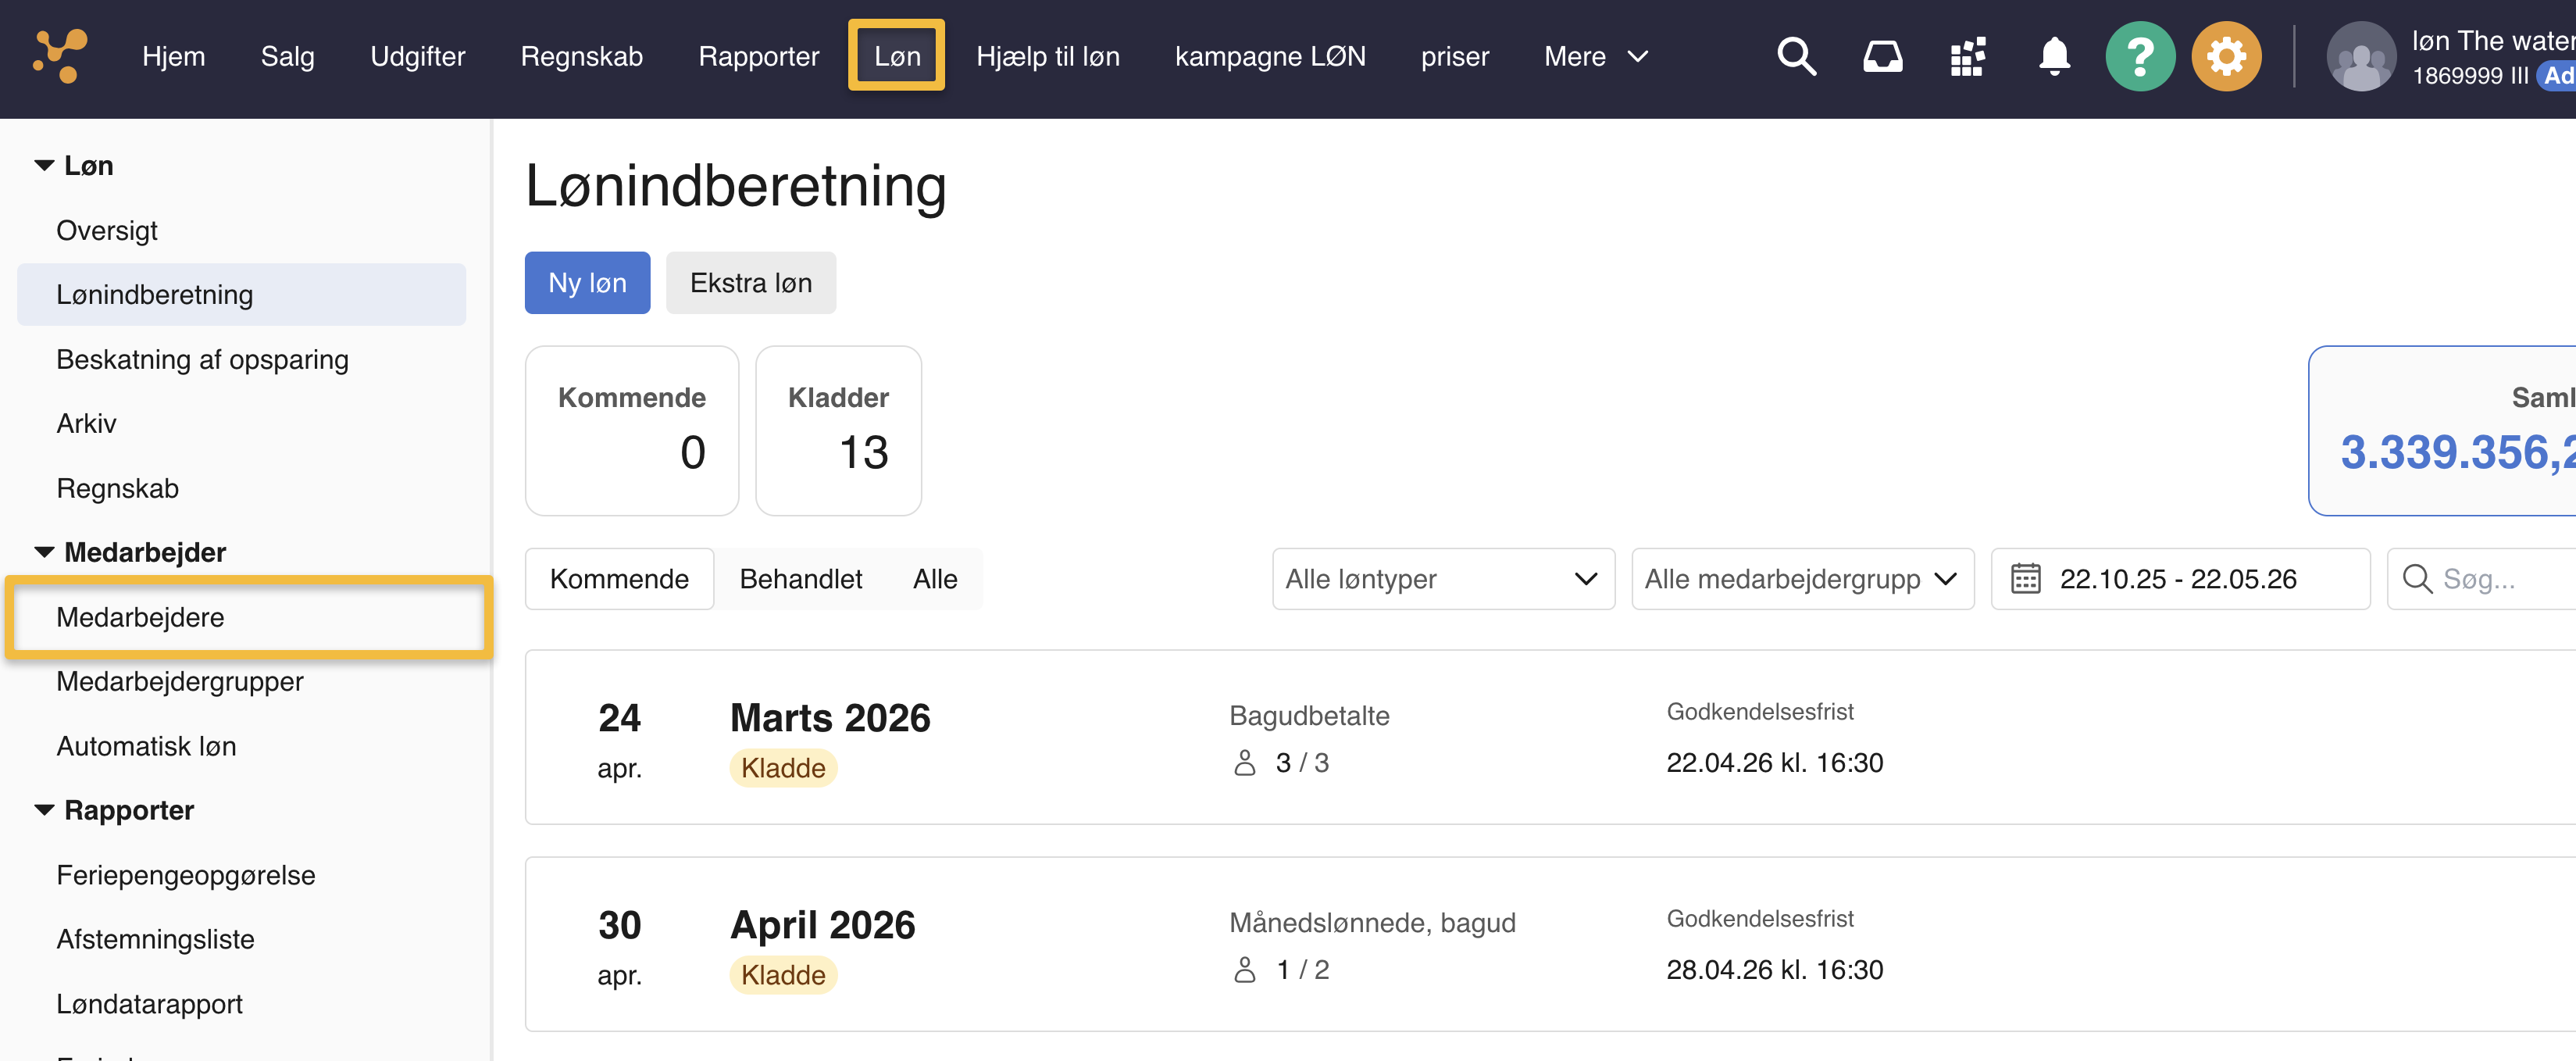This screenshot has width=2576, height=1061.
Task: Collapse the Medarbejder sidebar section
Action: point(44,551)
